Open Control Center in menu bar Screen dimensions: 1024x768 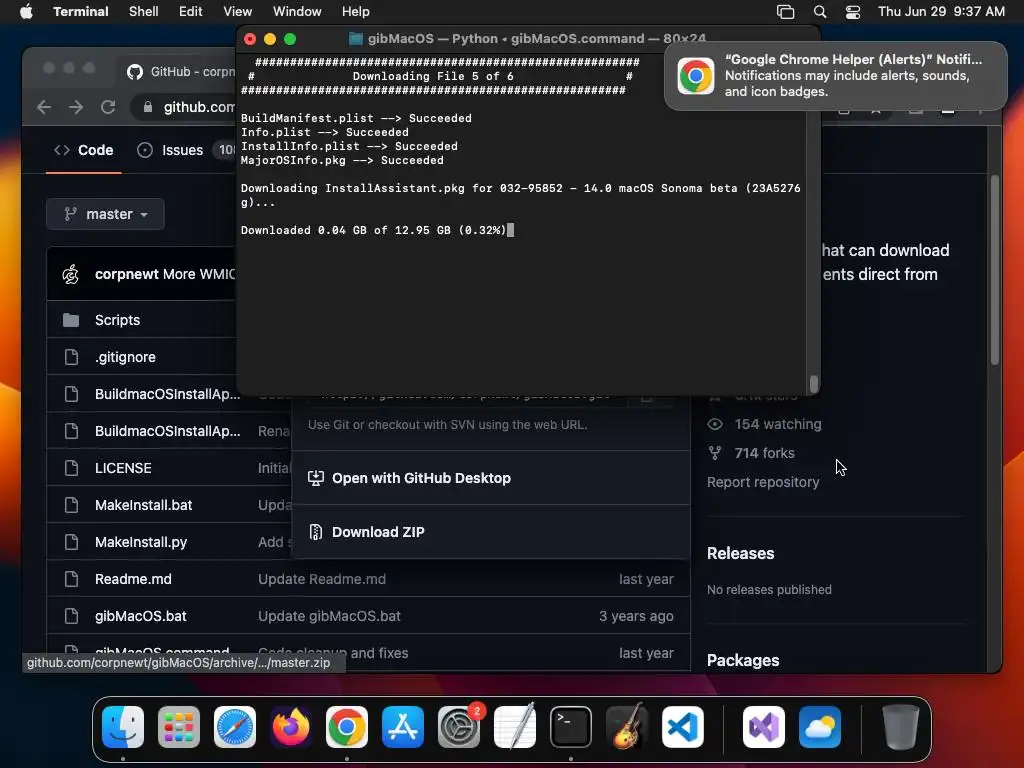click(x=852, y=12)
